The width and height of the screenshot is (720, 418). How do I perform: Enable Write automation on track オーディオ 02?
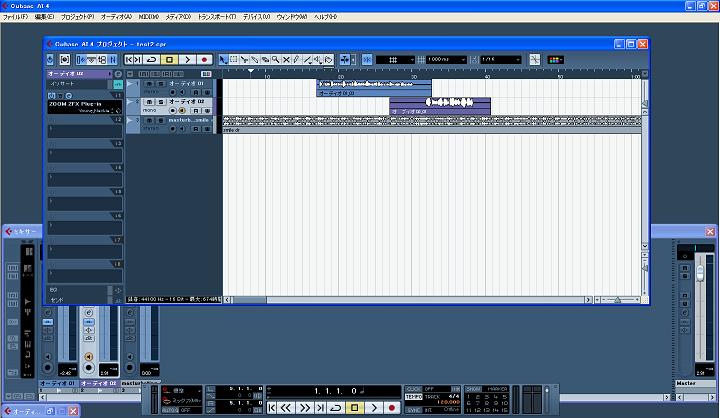tap(208, 110)
